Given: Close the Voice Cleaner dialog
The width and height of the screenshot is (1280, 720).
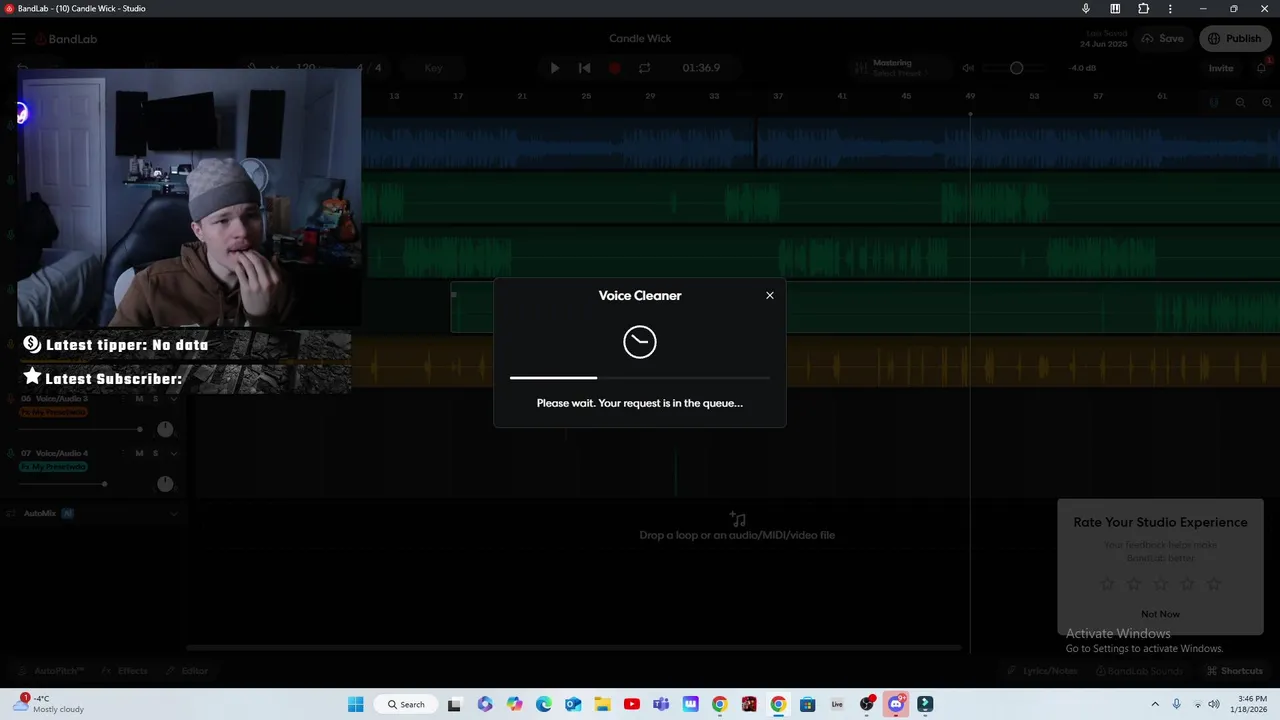Looking at the screenshot, I should pos(770,295).
